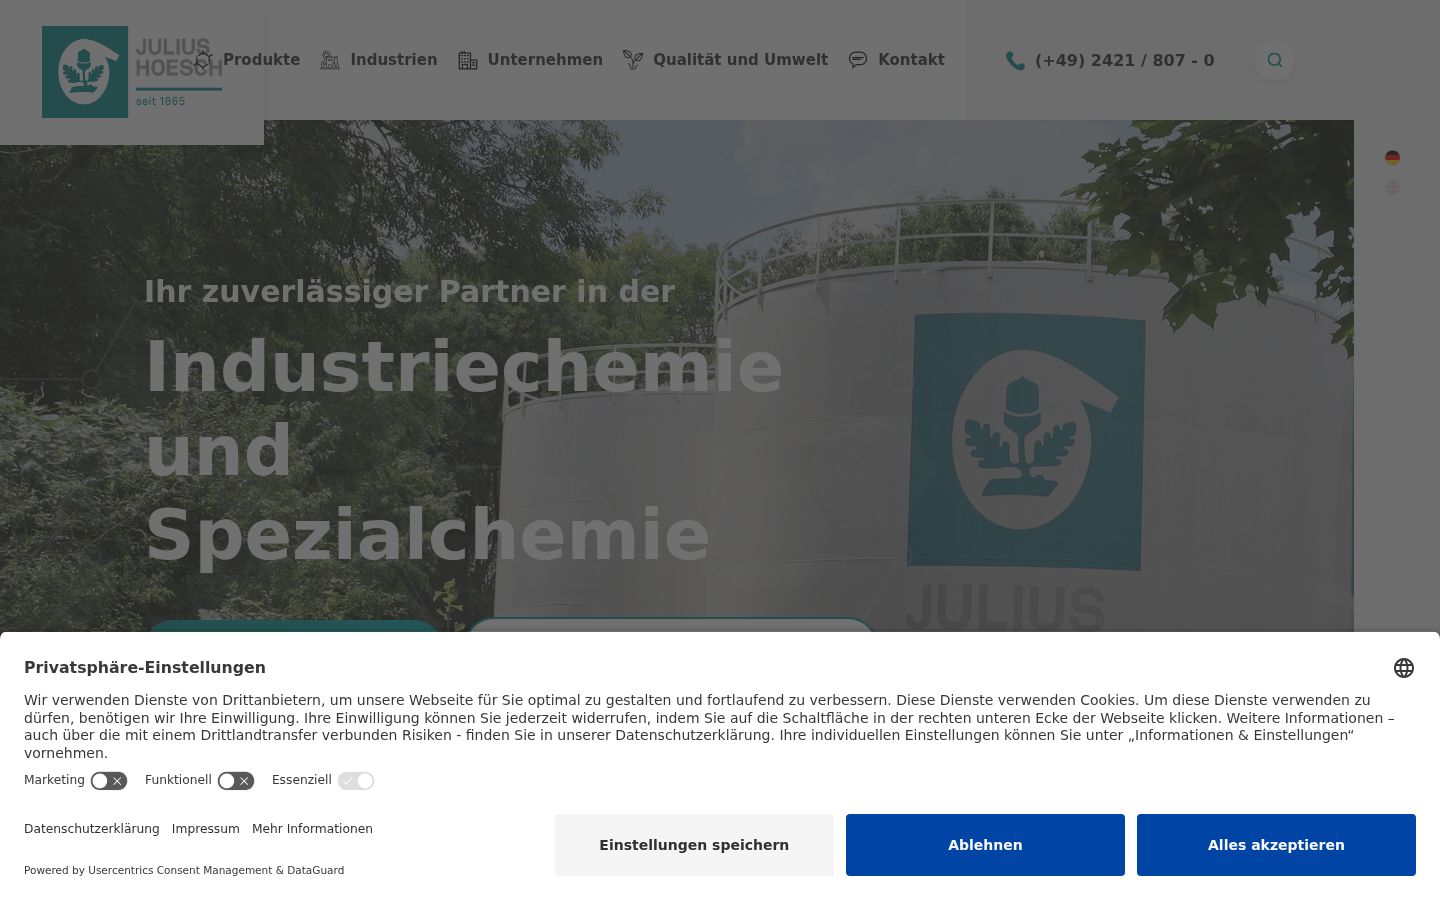Click Alles akzeptieren button
The width and height of the screenshot is (1440, 900).
1276,845
